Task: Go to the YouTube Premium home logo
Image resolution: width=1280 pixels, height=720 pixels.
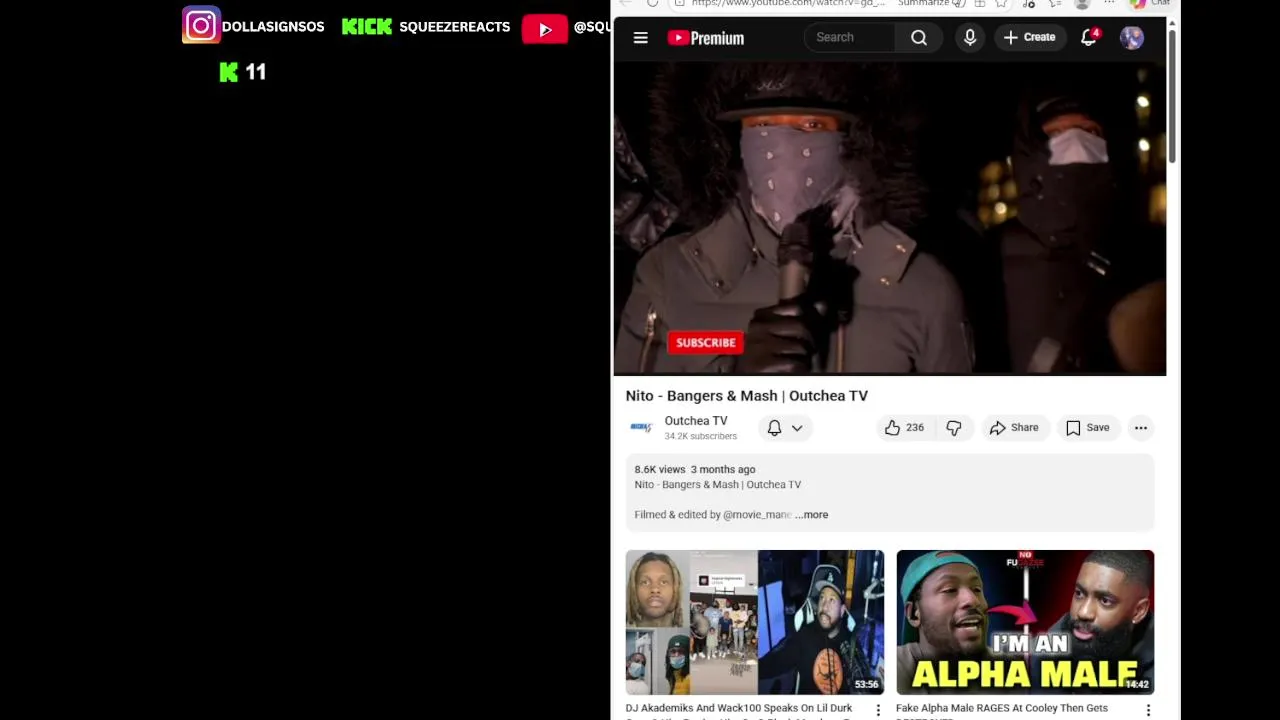Action: click(706, 38)
